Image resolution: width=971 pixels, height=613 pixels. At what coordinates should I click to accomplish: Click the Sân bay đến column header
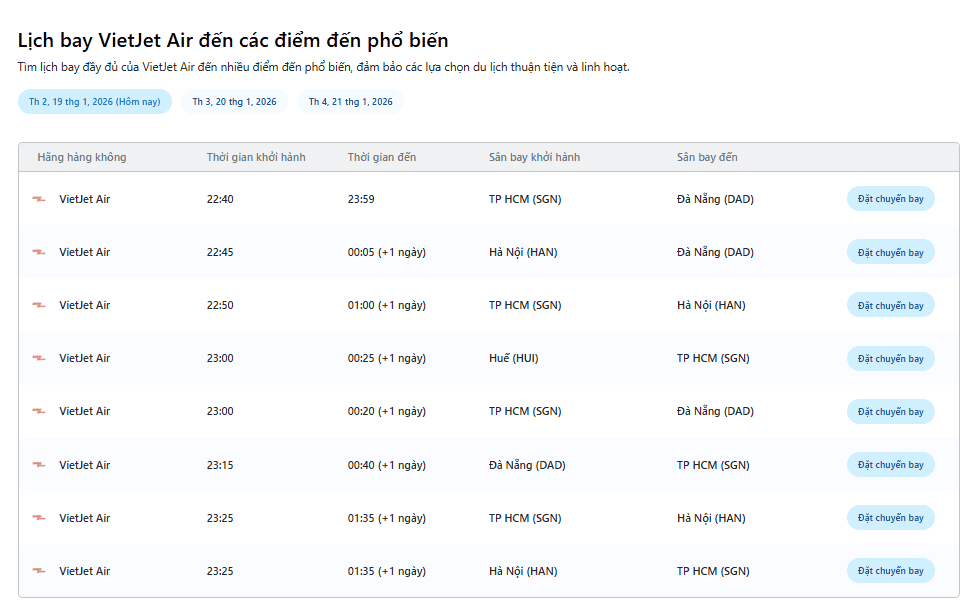[x=707, y=157]
